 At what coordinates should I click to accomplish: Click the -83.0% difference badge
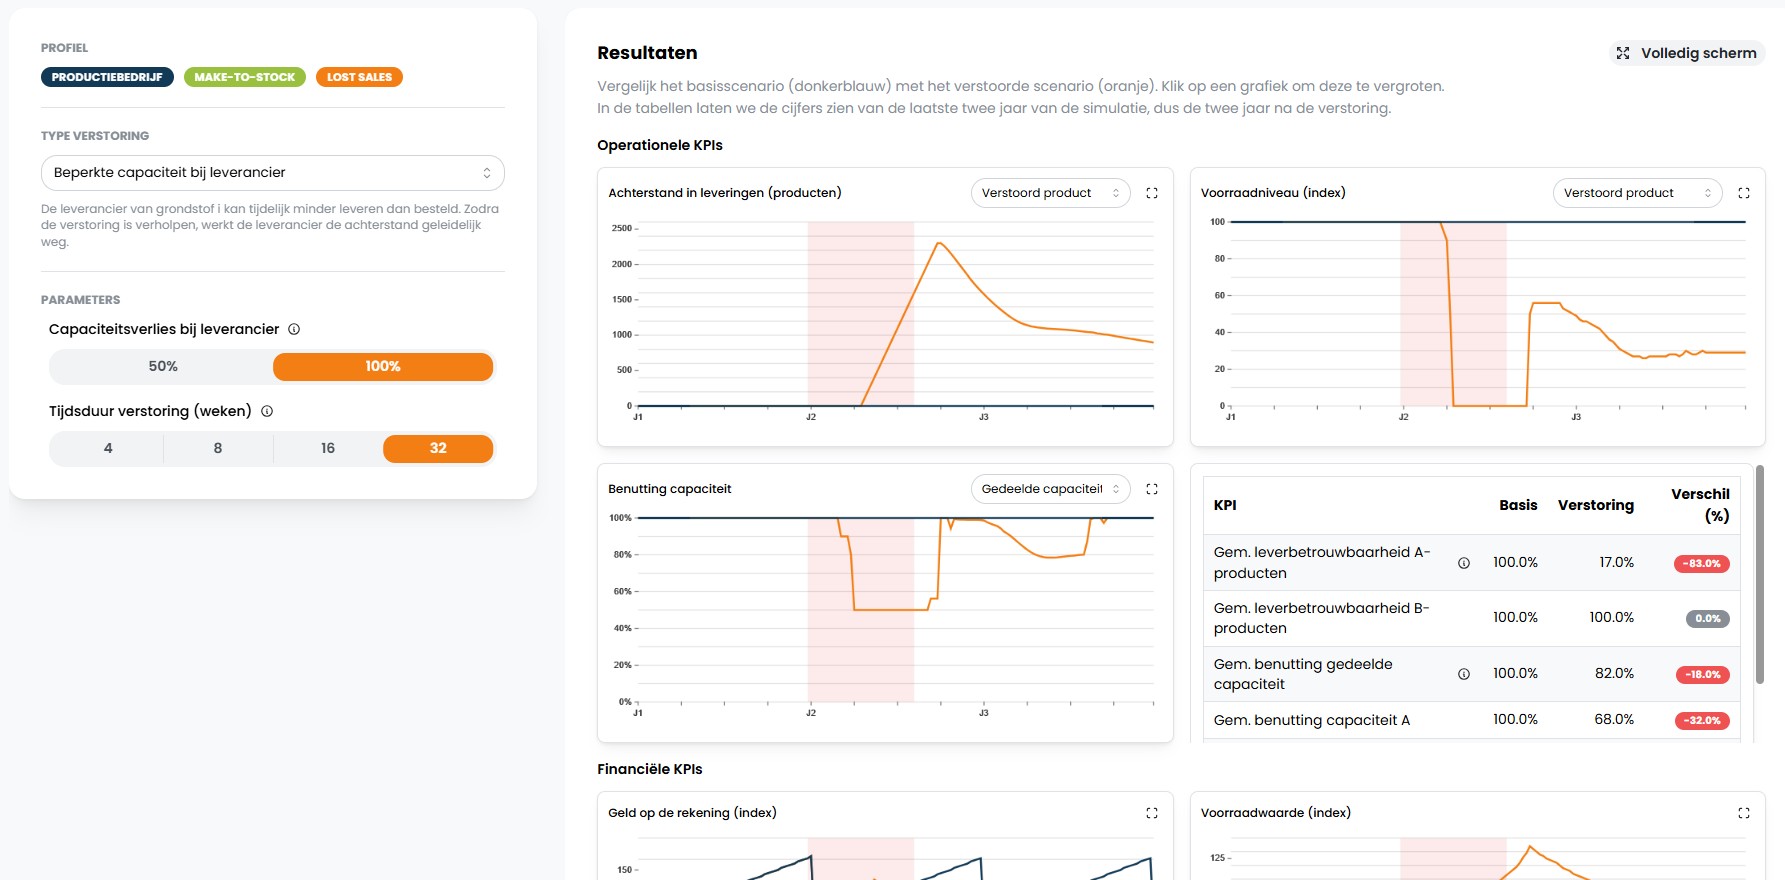point(1702,564)
